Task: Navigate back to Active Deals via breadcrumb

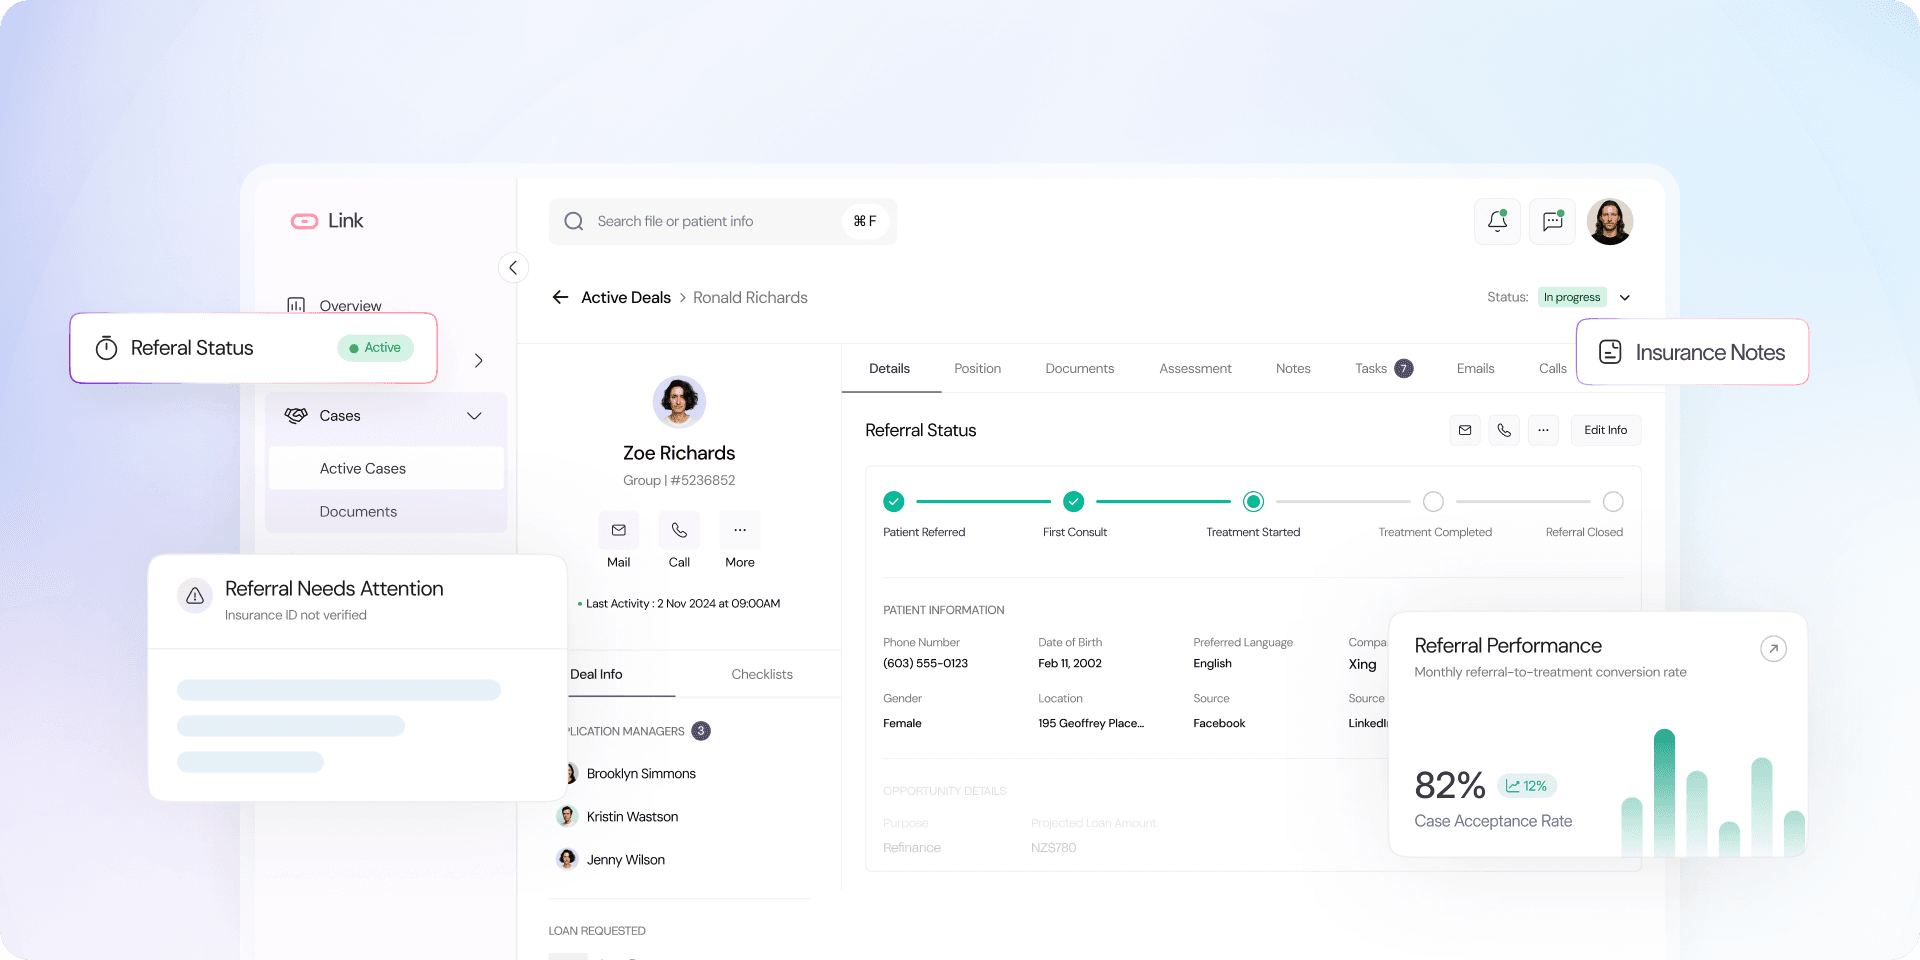Action: click(x=625, y=297)
